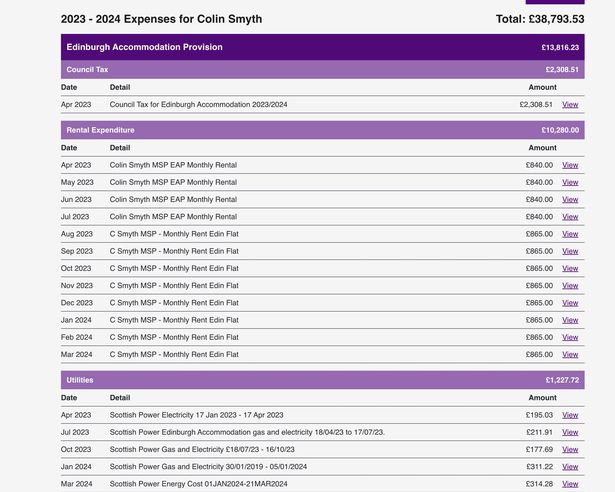Select the Total £38,793.53 text
The image size is (615, 492).
point(540,19)
